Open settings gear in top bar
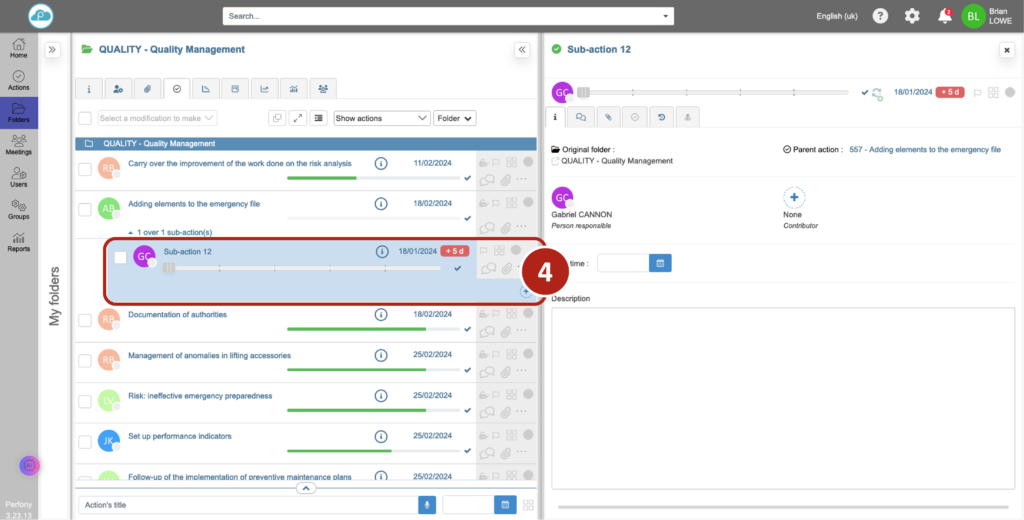This screenshot has height=520, width=1024. coord(911,16)
